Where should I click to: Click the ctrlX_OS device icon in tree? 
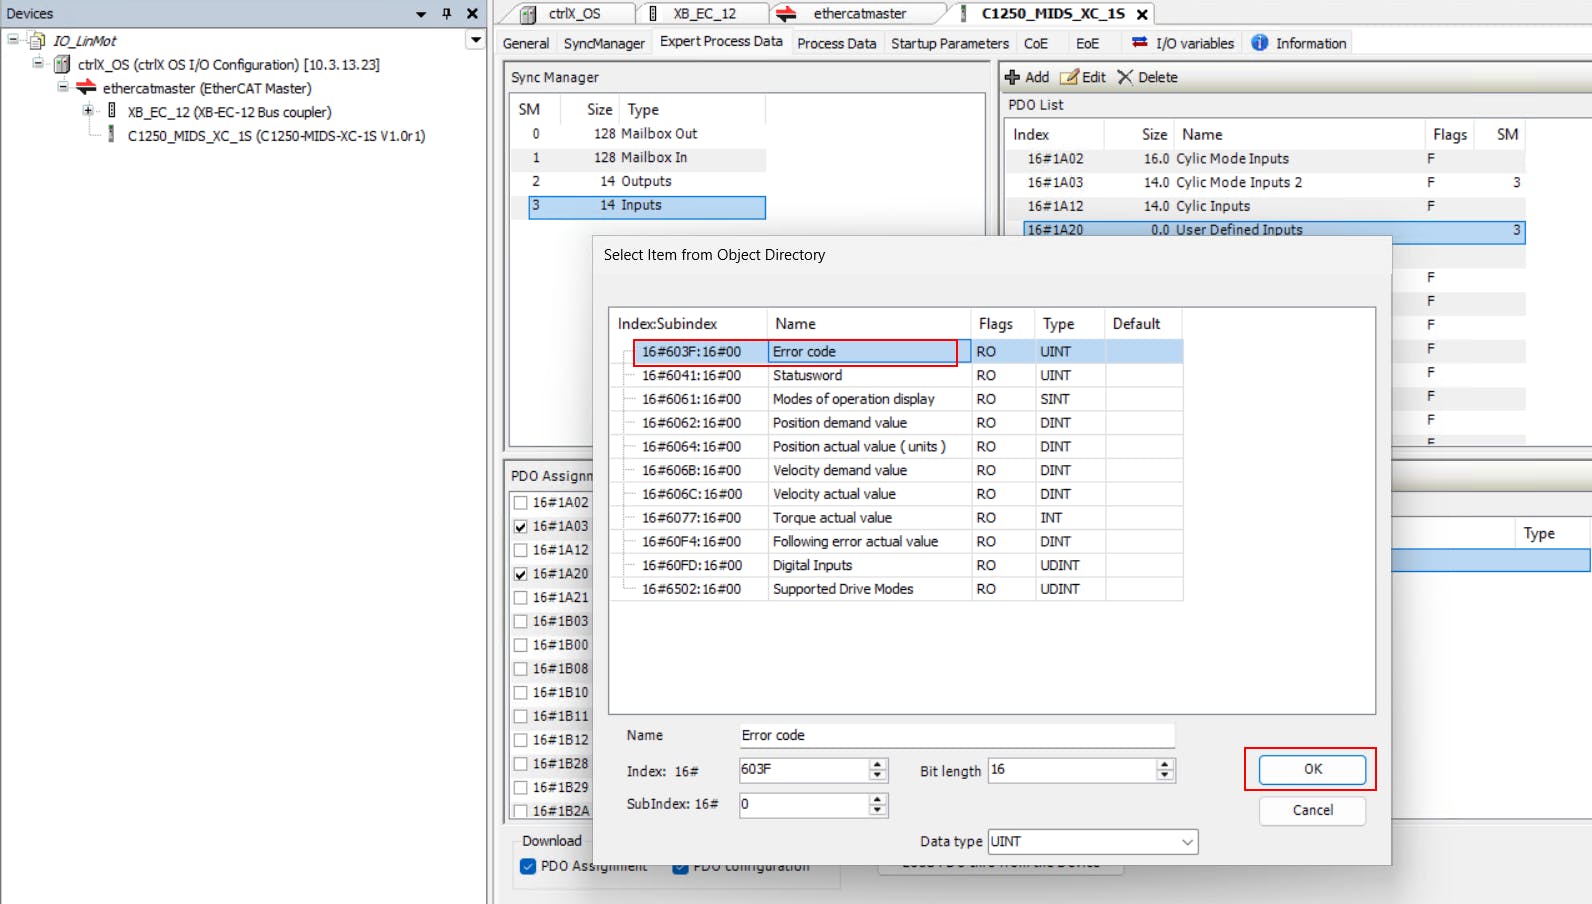pyautogui.click(x=62, y=64)
